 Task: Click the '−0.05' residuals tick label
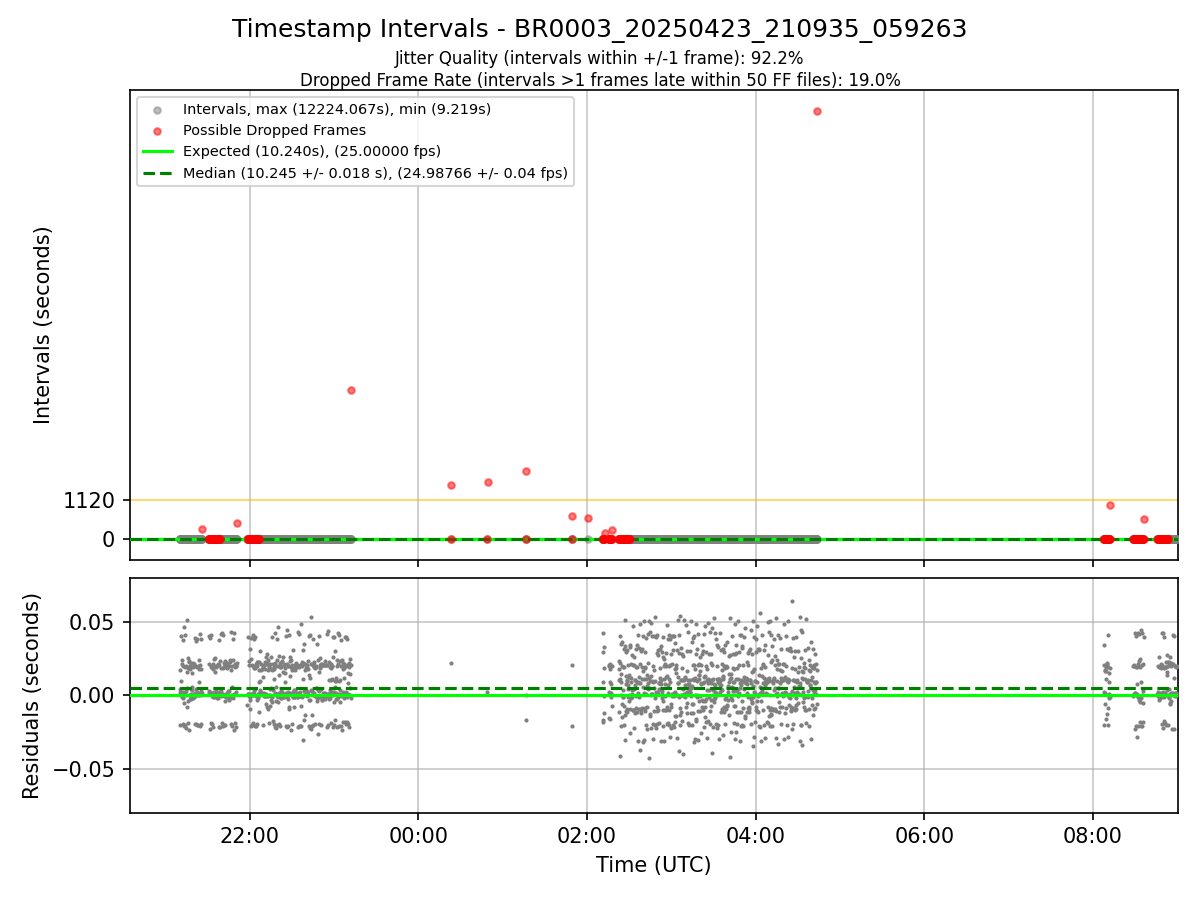click(x=83, y=769)
